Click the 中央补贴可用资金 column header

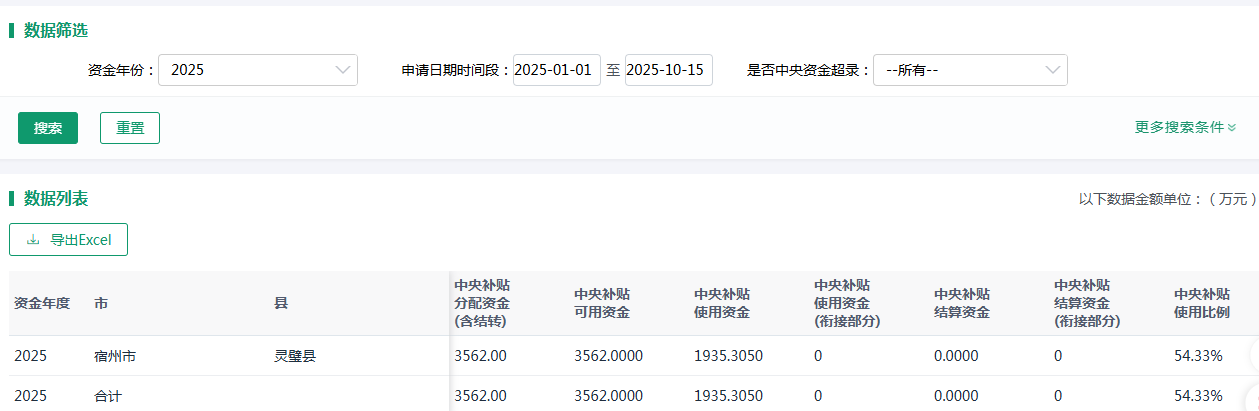click(602, 303)
